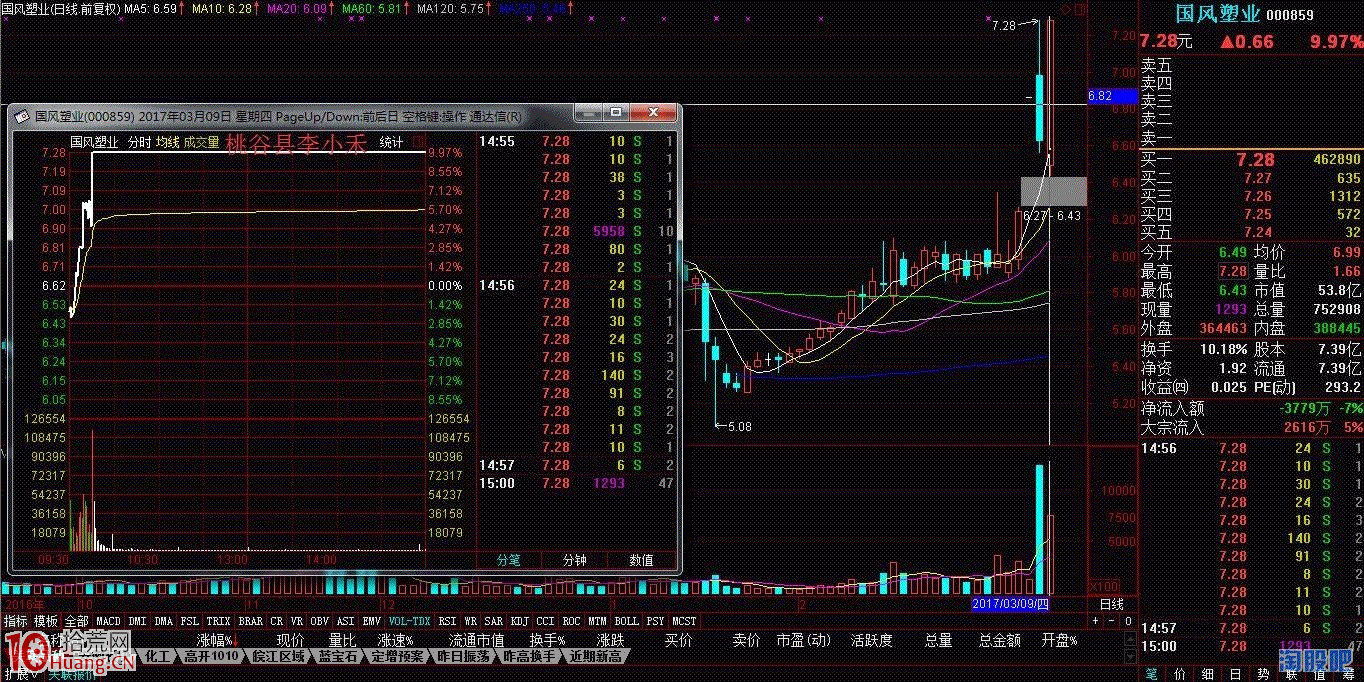Expand the 扩展 menu at bottom left
1364x682 pixels.
click(20, 675)
